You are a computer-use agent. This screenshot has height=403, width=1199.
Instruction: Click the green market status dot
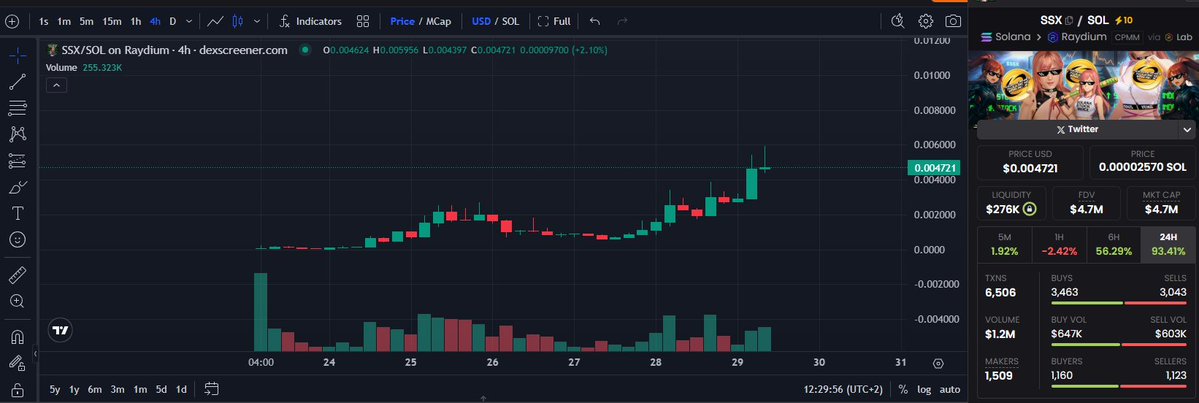305,50
